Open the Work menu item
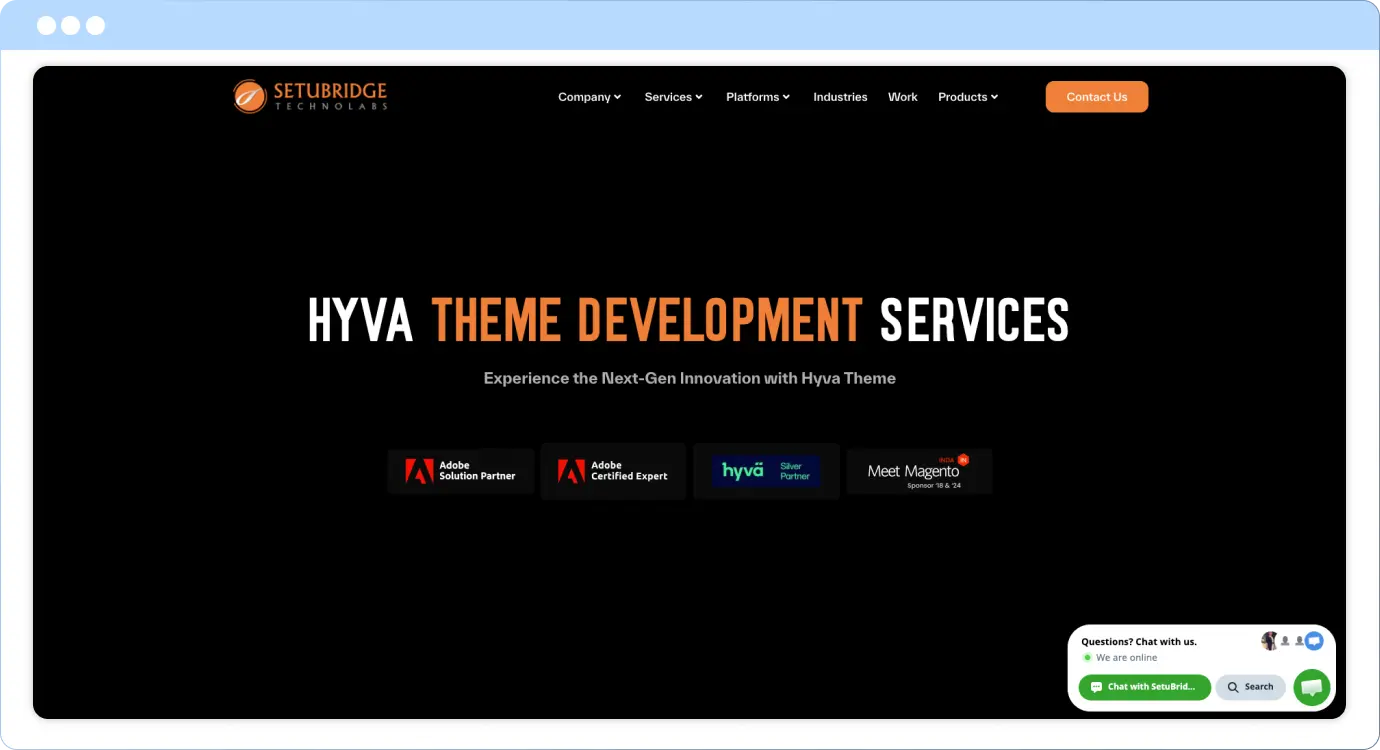 click(902, 97)
